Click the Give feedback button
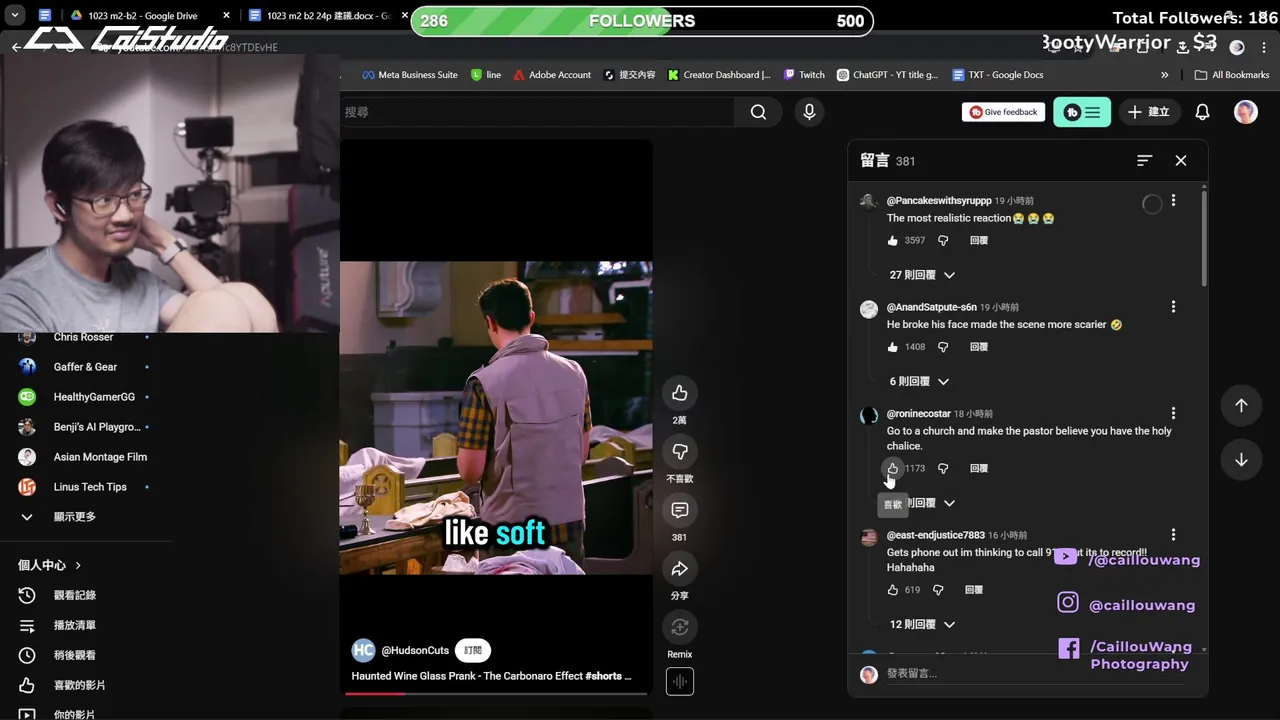The width and height of the screenshot is (1280, 720). 1004,112
